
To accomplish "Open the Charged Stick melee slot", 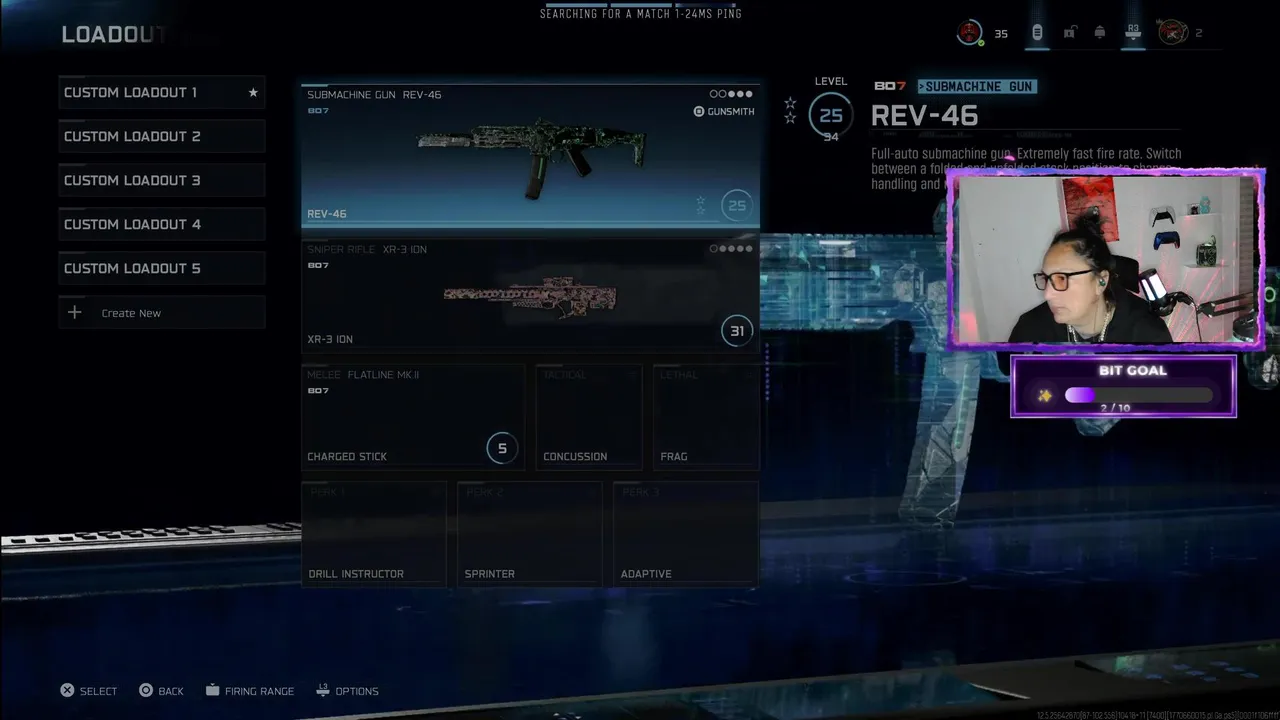I will [413, 417].
